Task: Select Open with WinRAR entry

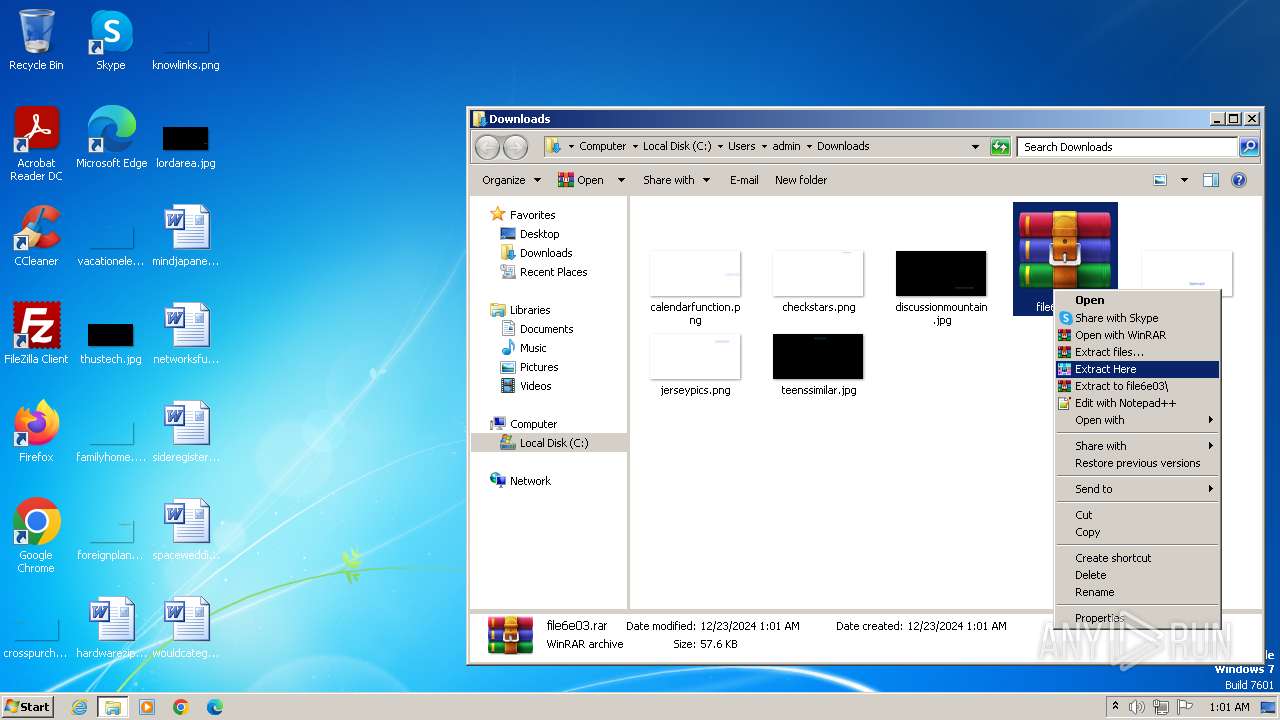Action: (1137, 335)
